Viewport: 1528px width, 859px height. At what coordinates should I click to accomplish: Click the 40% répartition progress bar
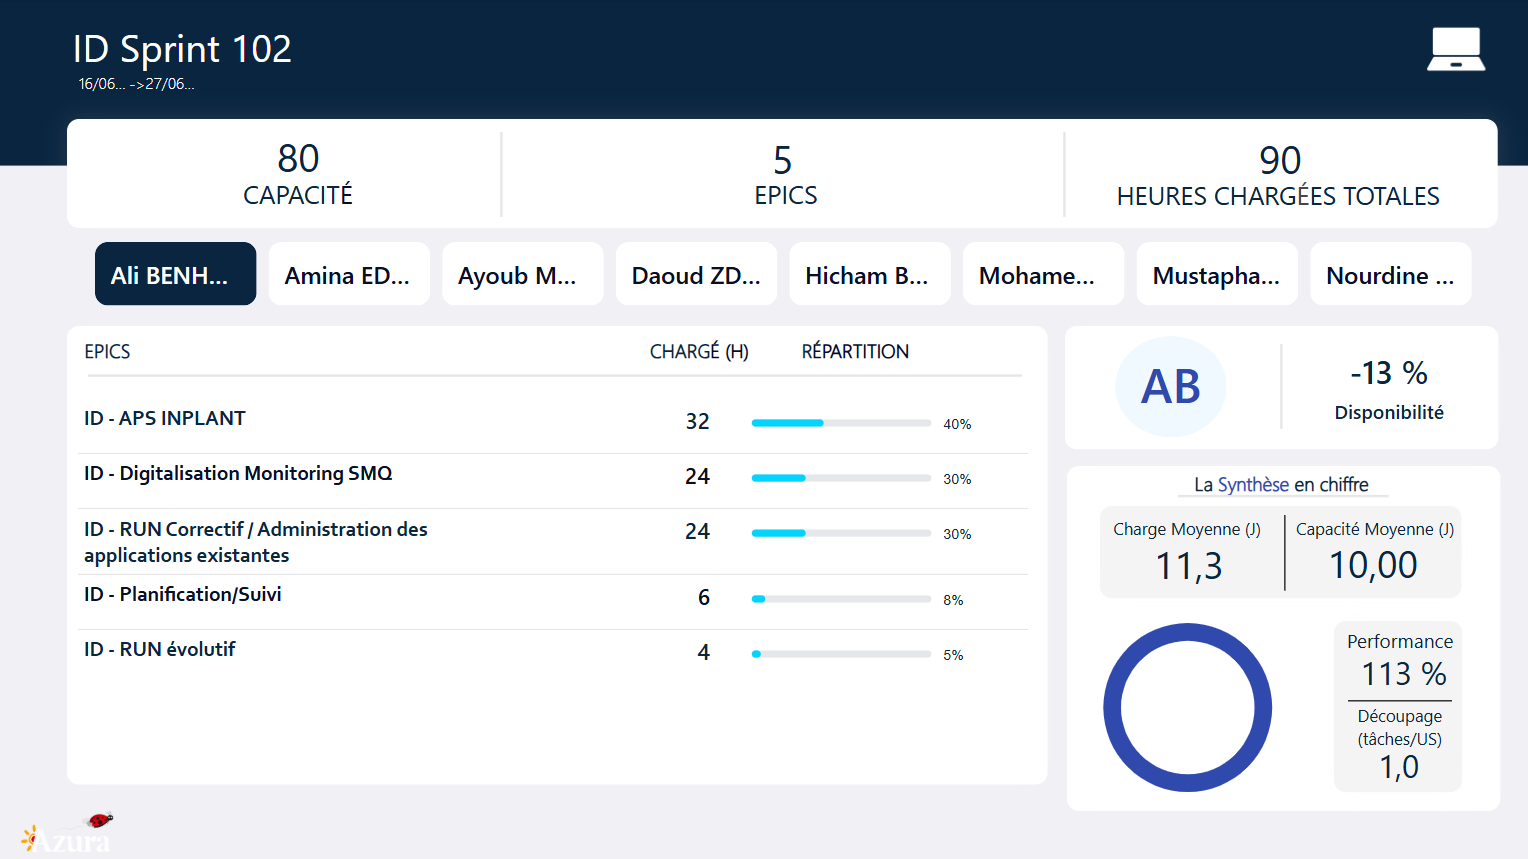[840, 423]
